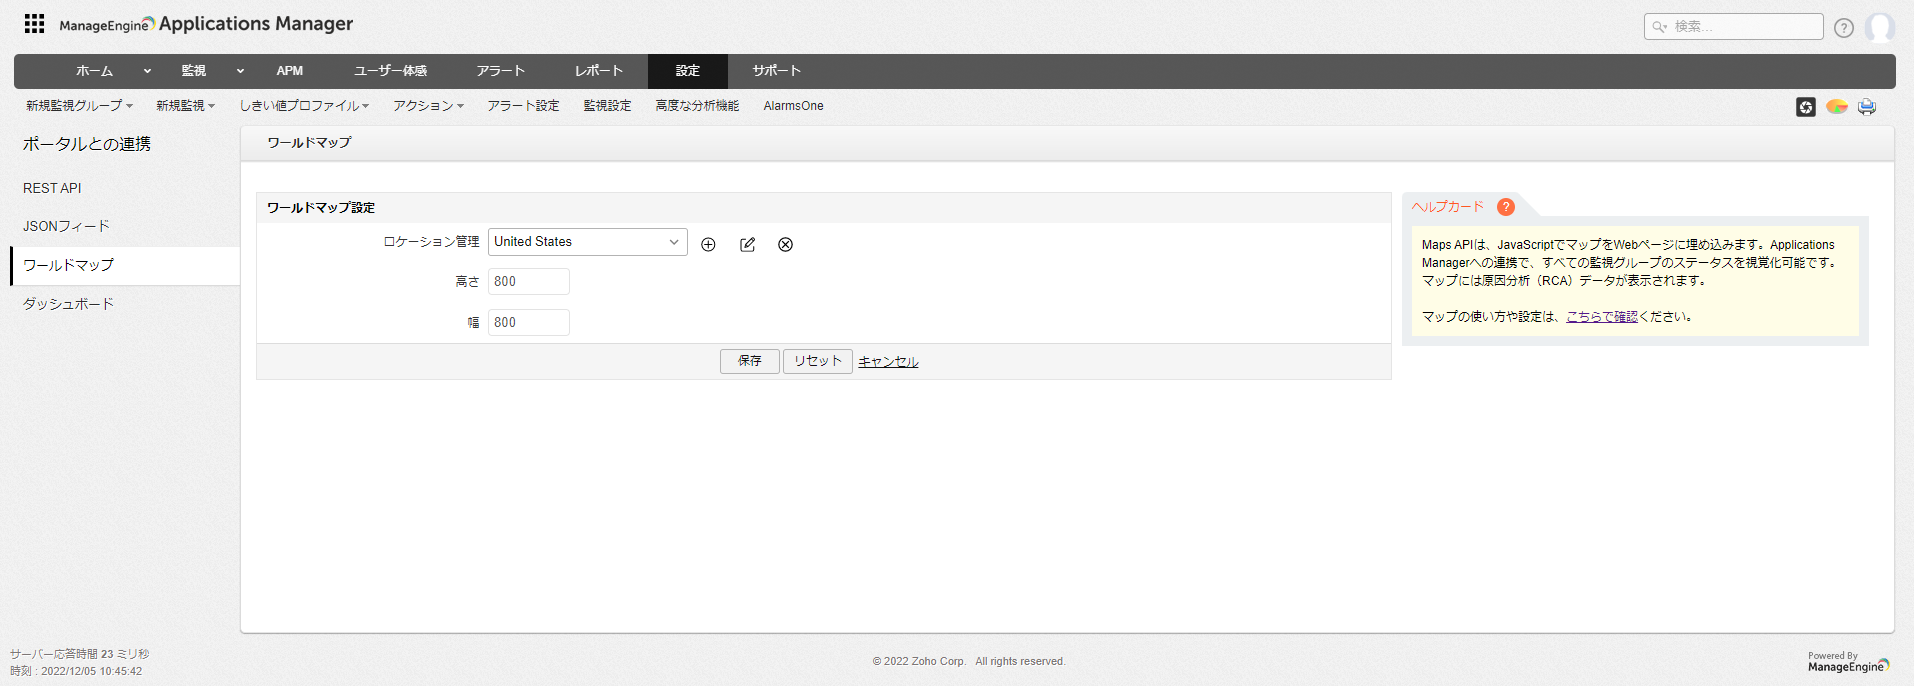Click the search magnifier icon
The width and height of the screenshot is (1914, 686).
[1659, 27]
